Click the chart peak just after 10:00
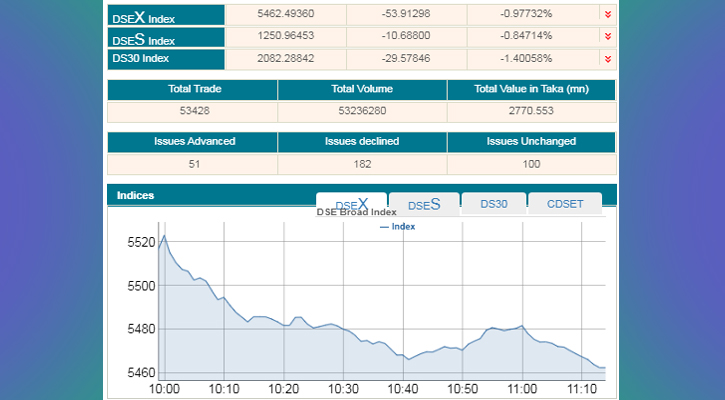725x400 pixels. click(x=164, y=236)
